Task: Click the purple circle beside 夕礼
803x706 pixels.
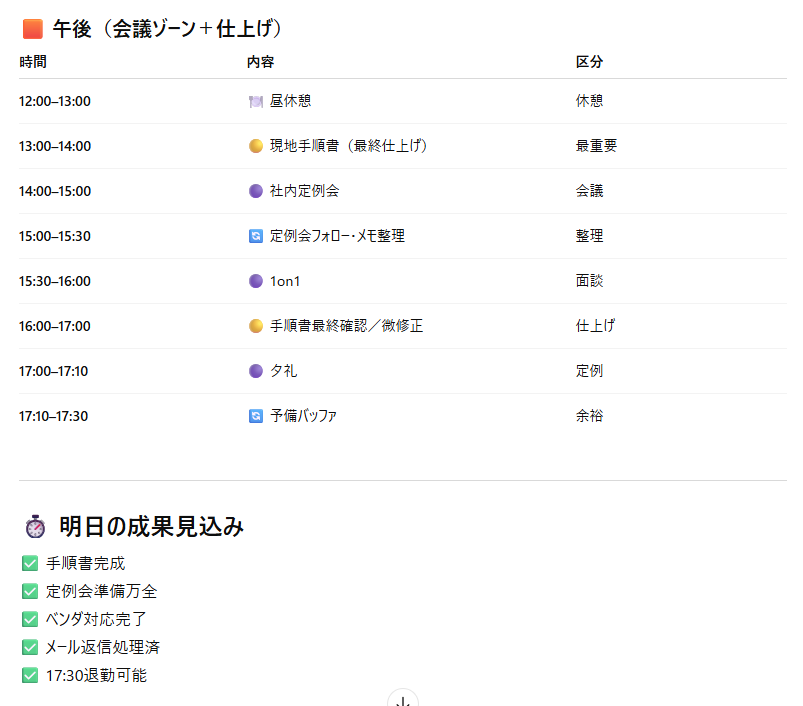Action: pos(256,371)
